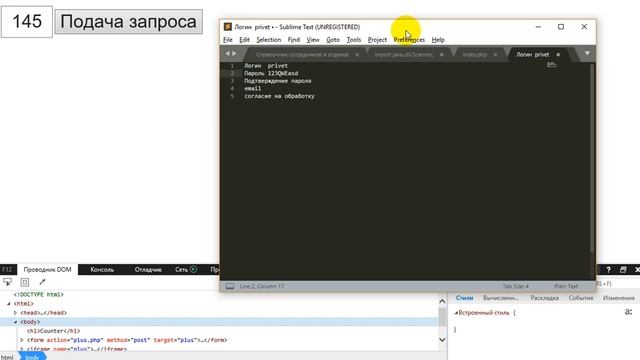Open the События tab in styles pane
Screen dimensions: 640x360
[581, 298]
